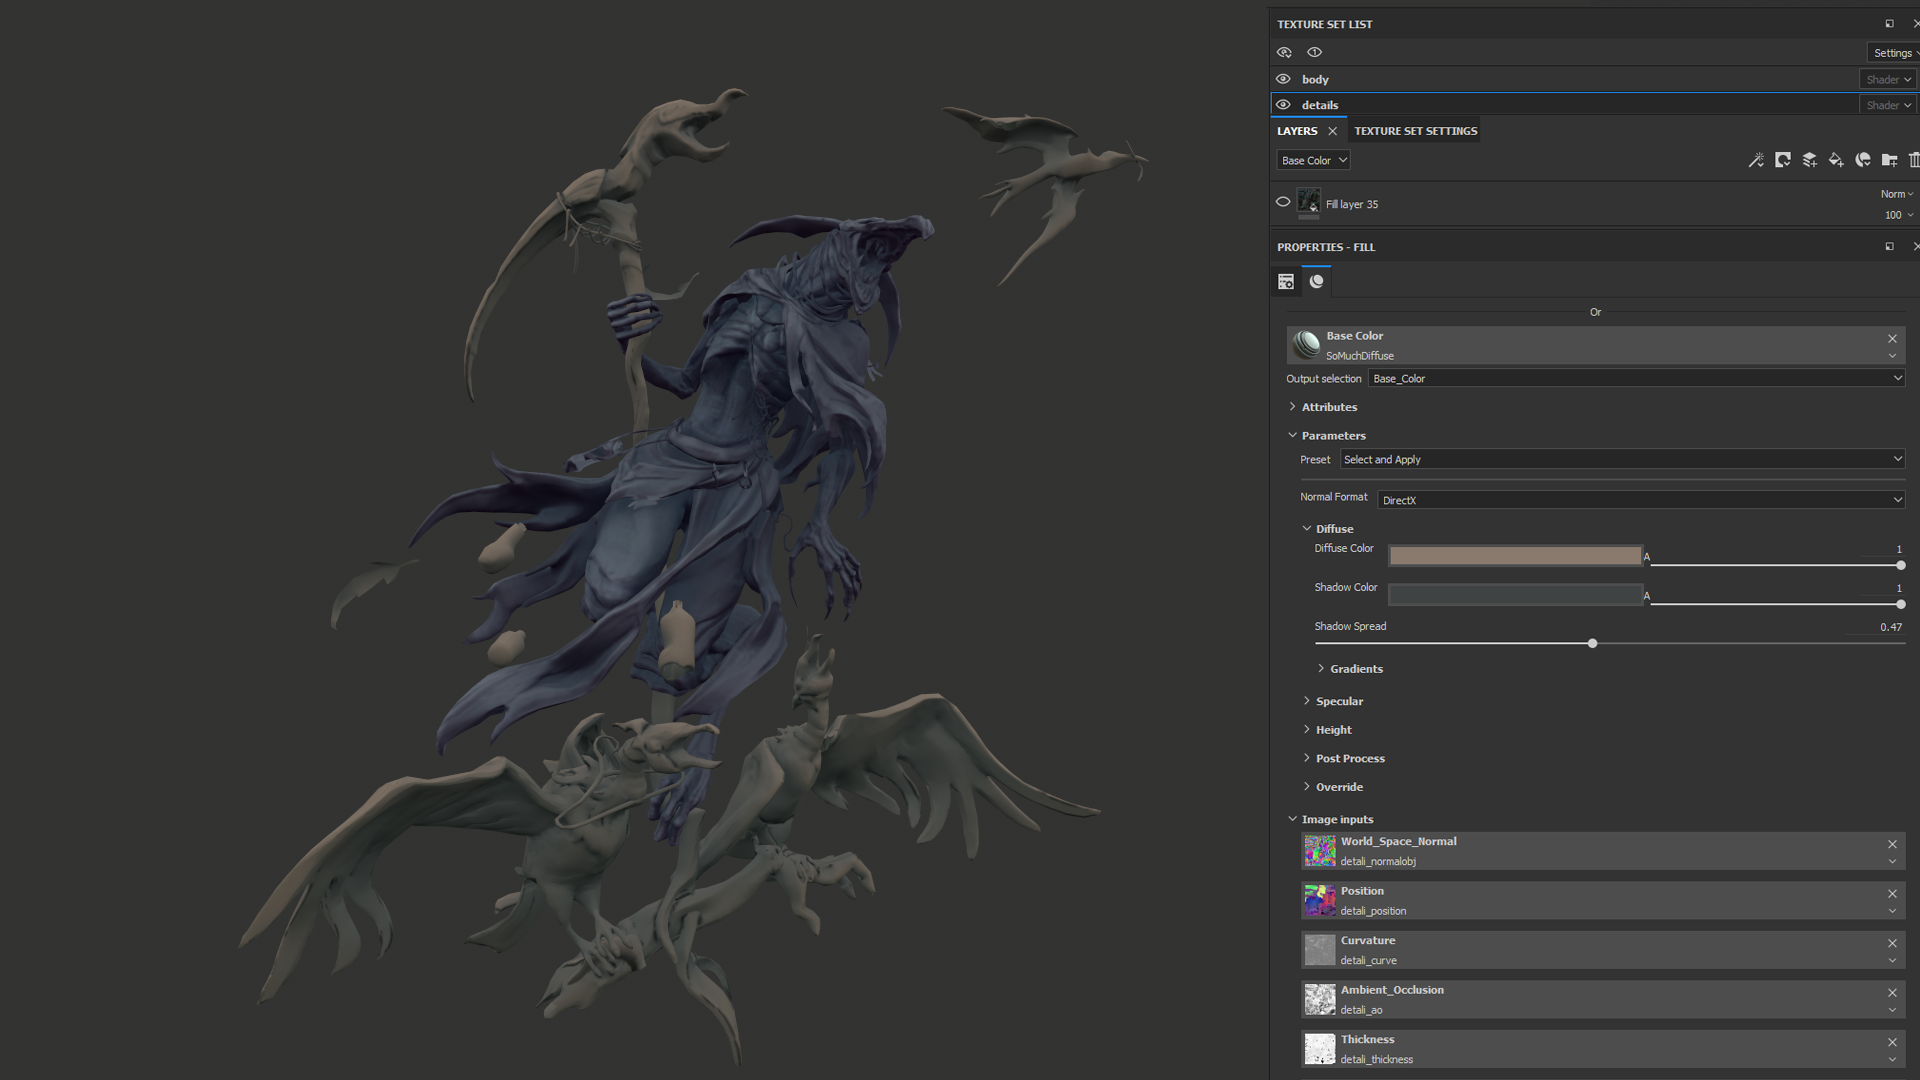The image size is (1920, 1080).
Task: Open the material tab in Properties Fill
Action: pyautogui.click(x=1316, y=282)
